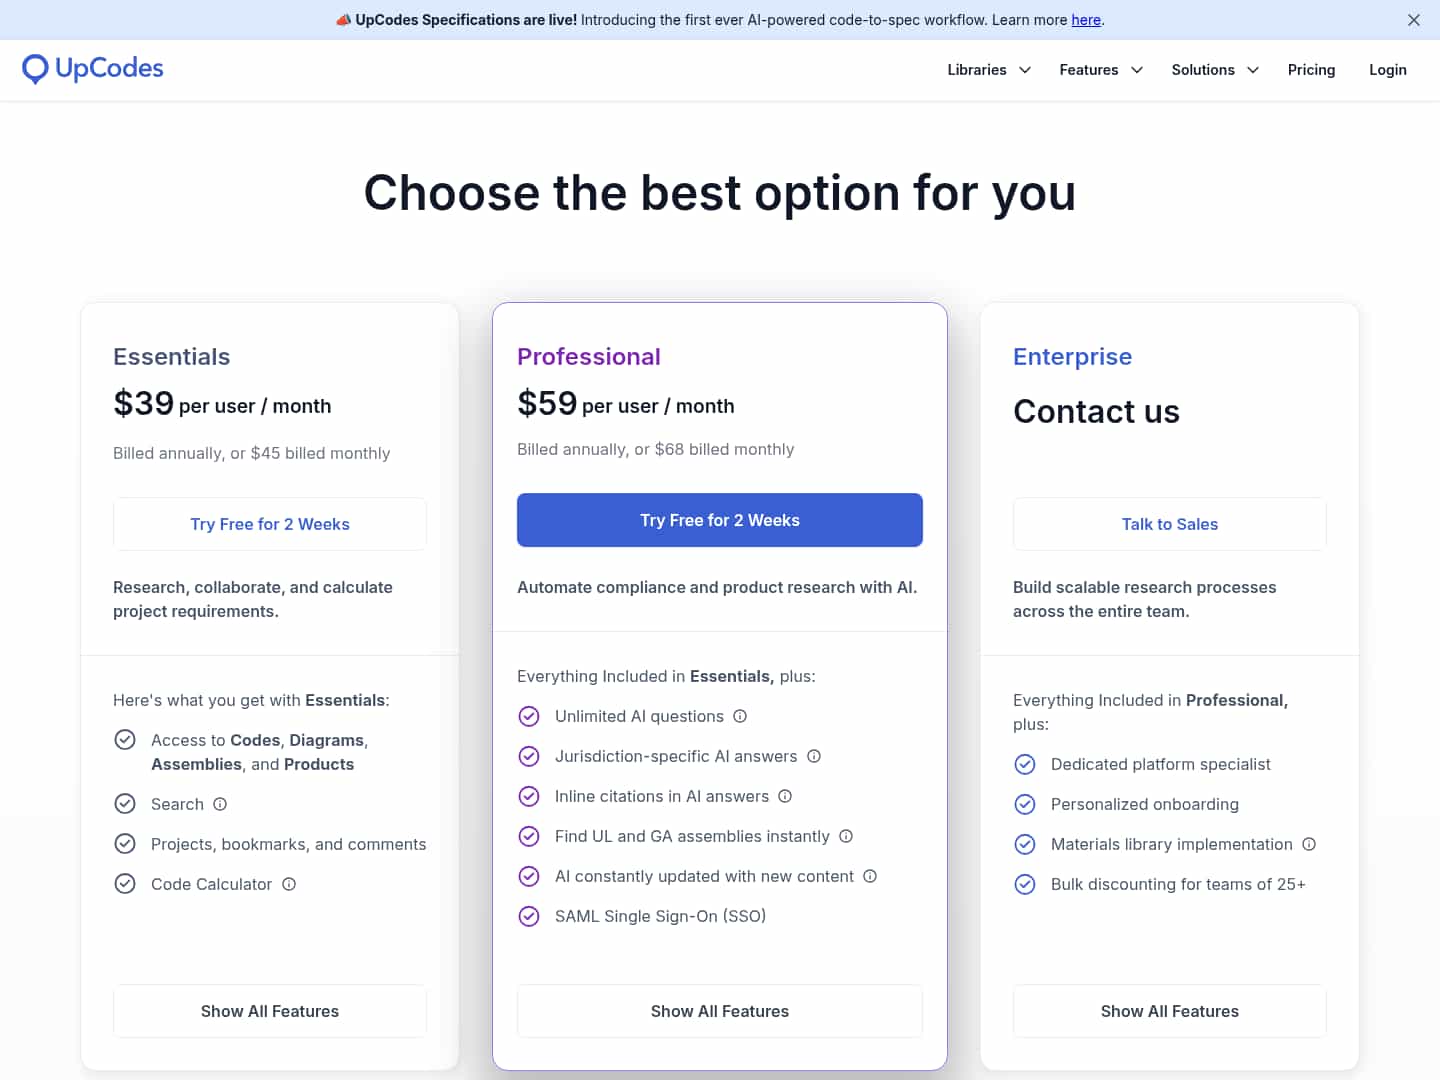Click info icon for Jurisdiction-specific AI answers
This screenshot has height=1080, width=1440.
point(814,756)
